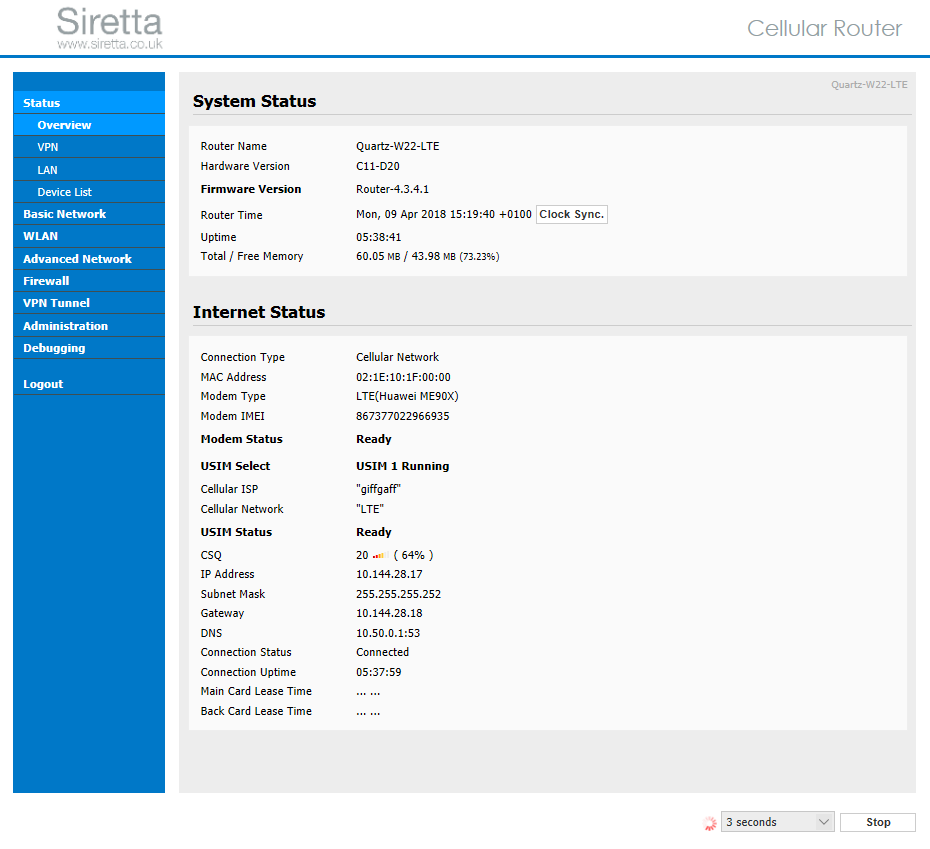Click the Cellular Network connection type value
The image size is (930, 849).
click(x=397, y=357)
